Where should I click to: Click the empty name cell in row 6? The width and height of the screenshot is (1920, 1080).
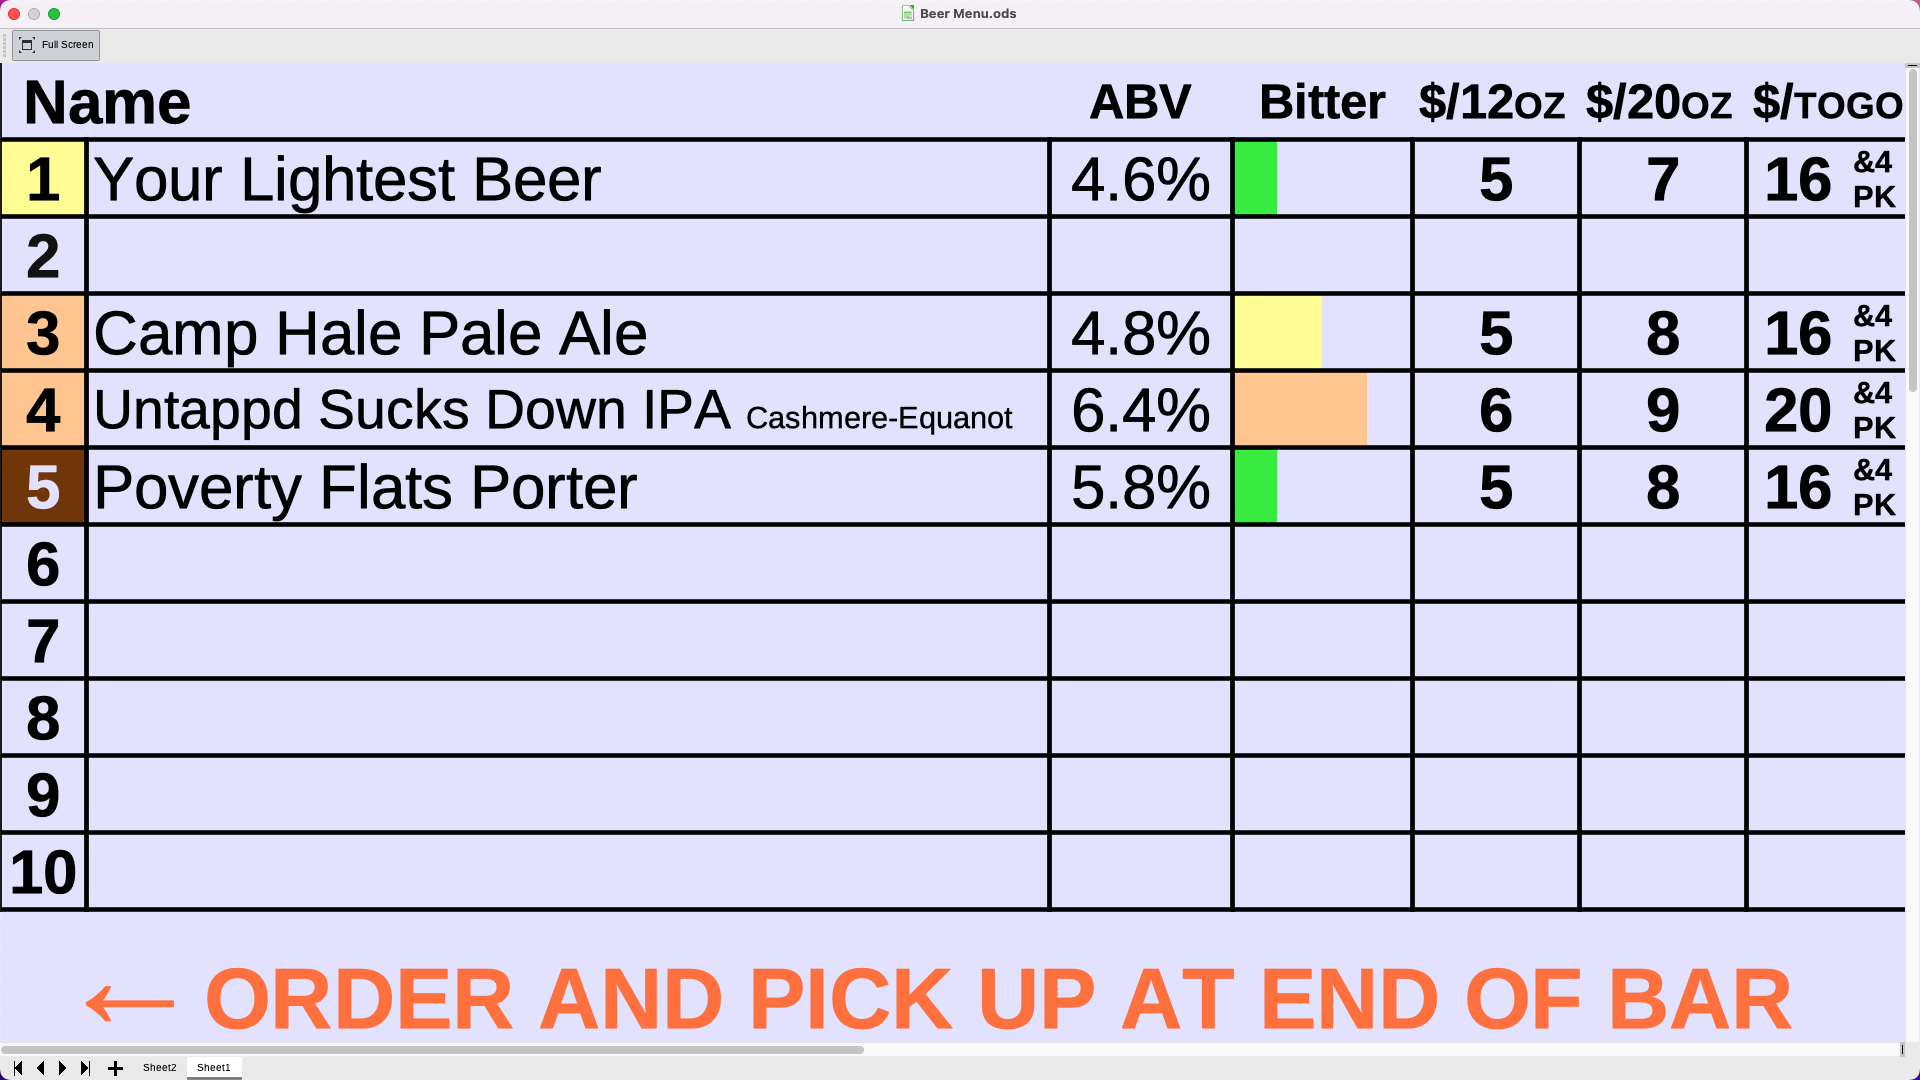click(568, 564)
